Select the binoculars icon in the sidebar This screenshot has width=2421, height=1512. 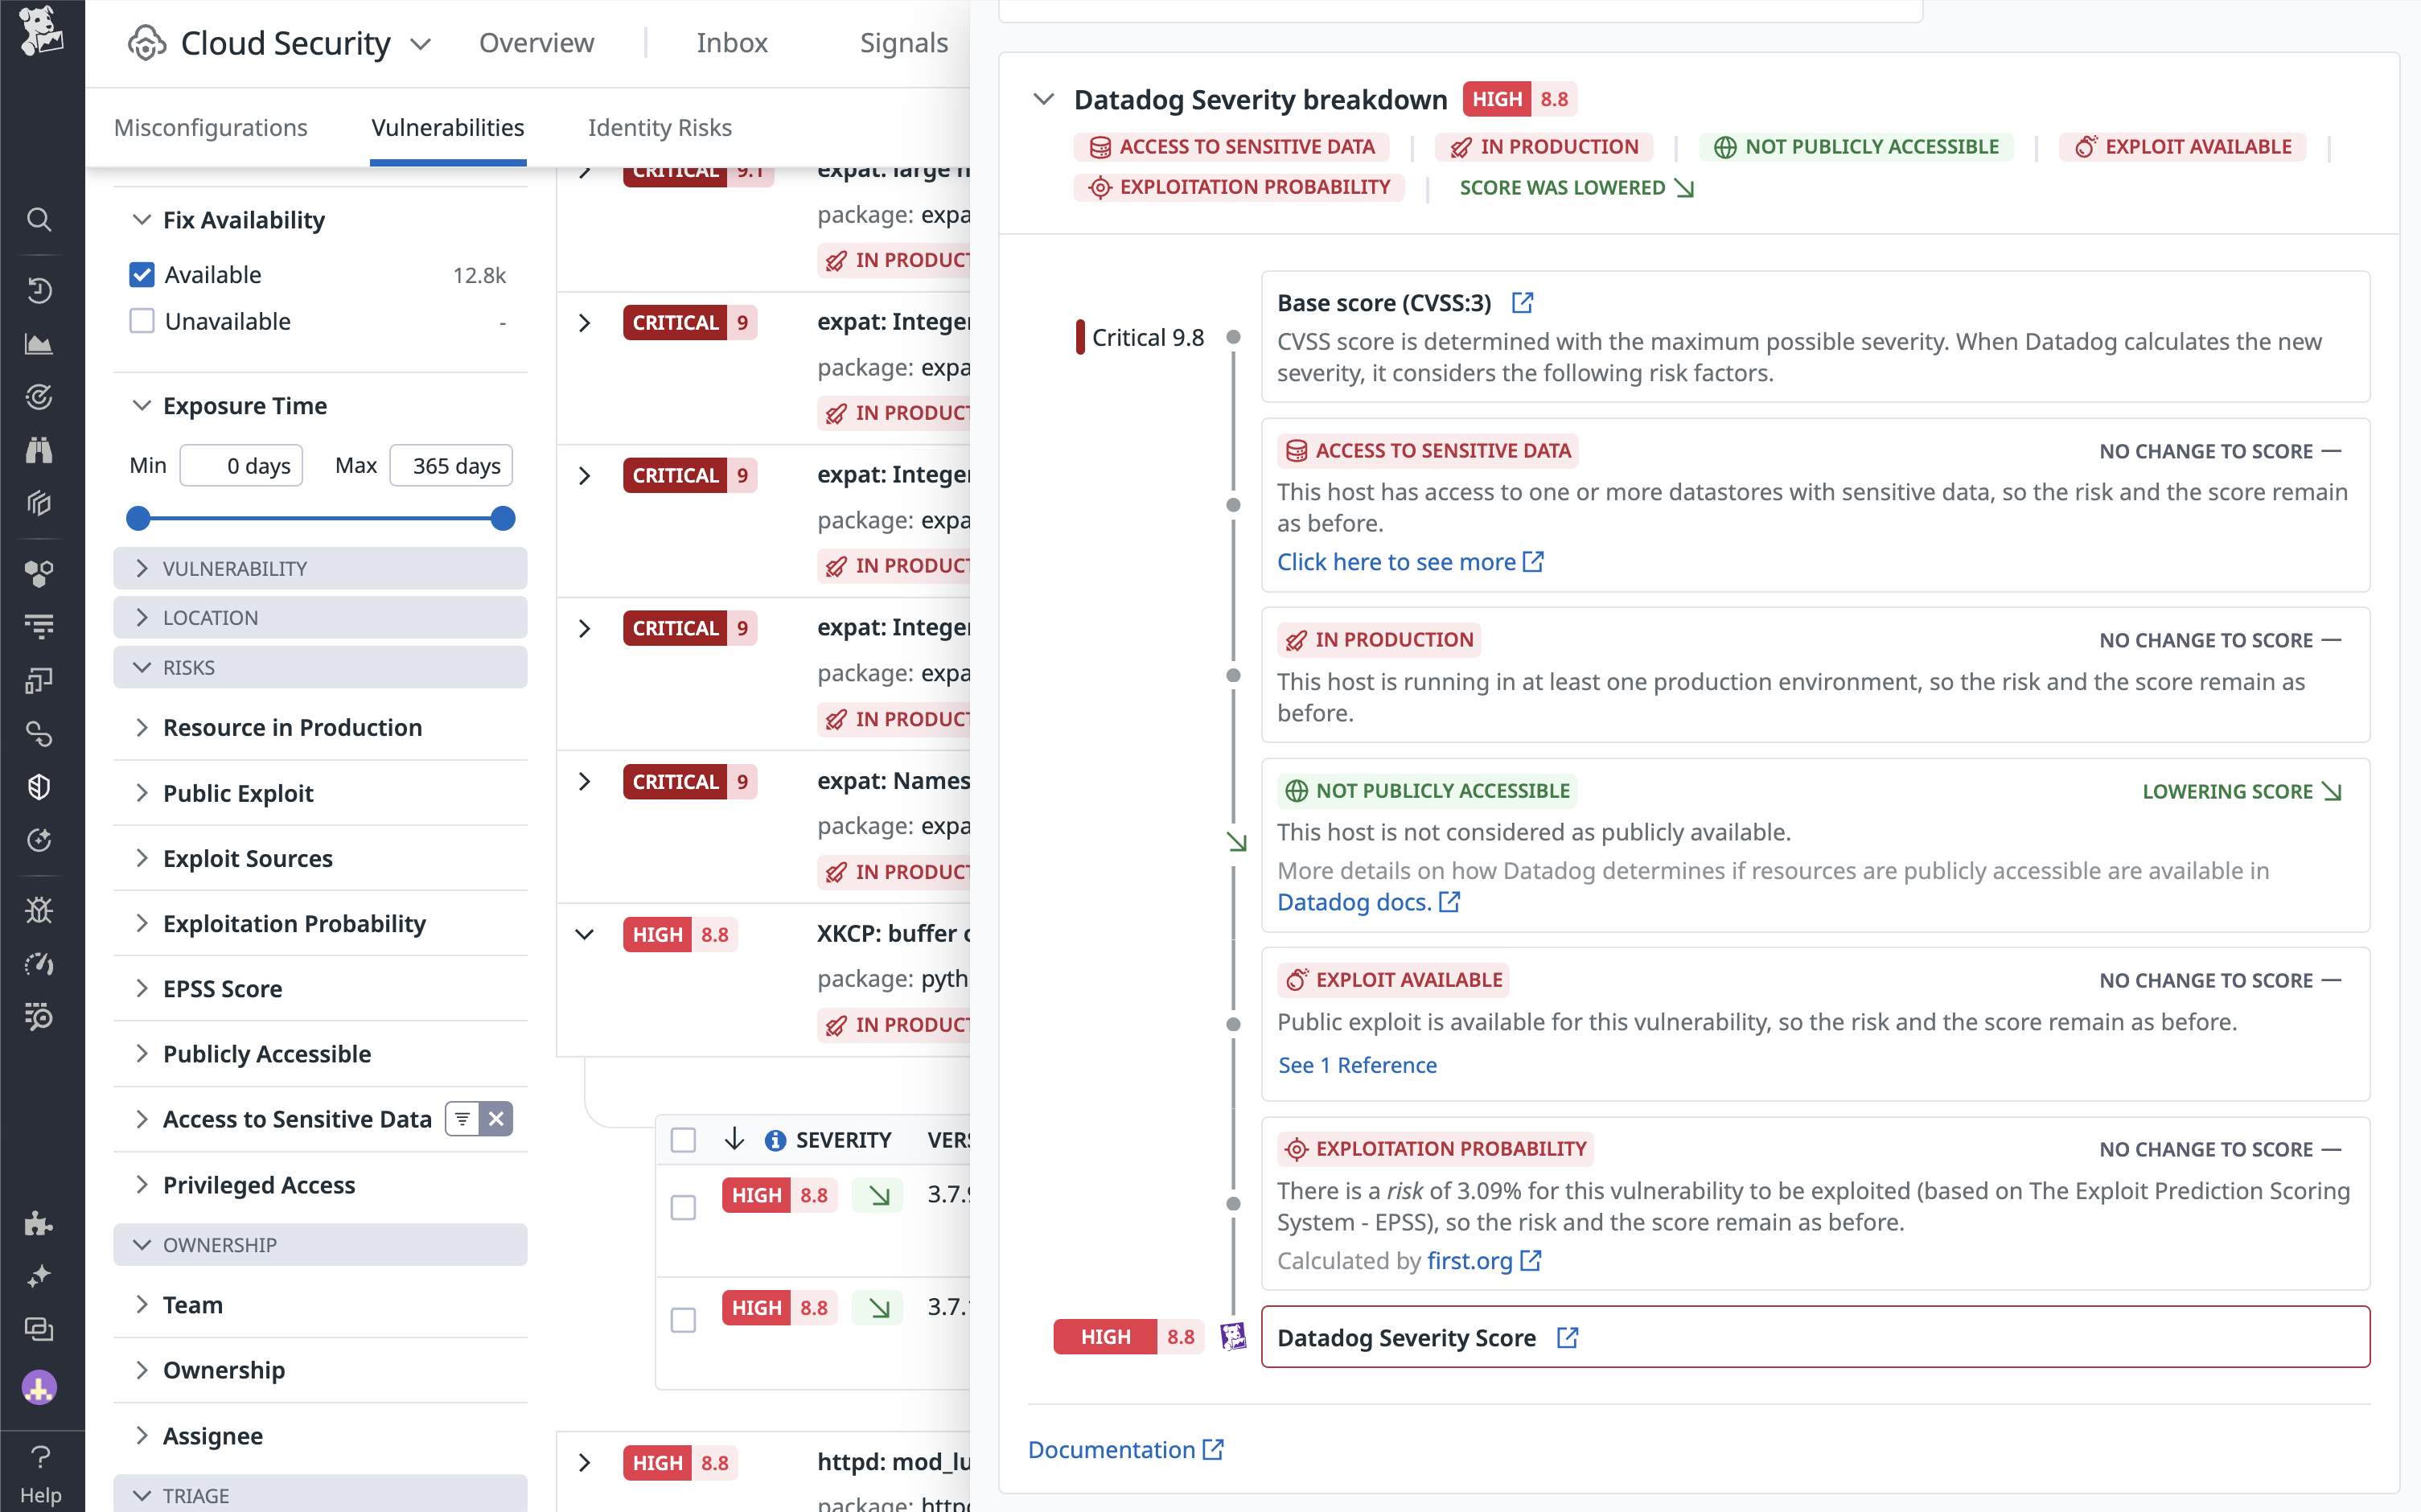pos(39,450)
